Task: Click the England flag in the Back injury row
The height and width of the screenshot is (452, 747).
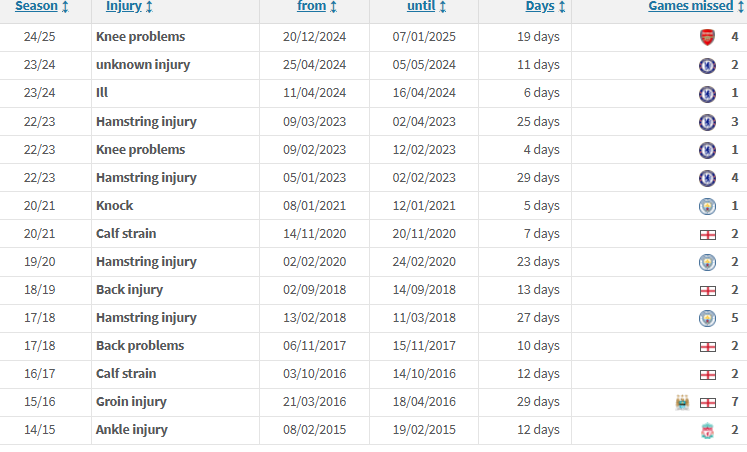Action: (707, 290)
